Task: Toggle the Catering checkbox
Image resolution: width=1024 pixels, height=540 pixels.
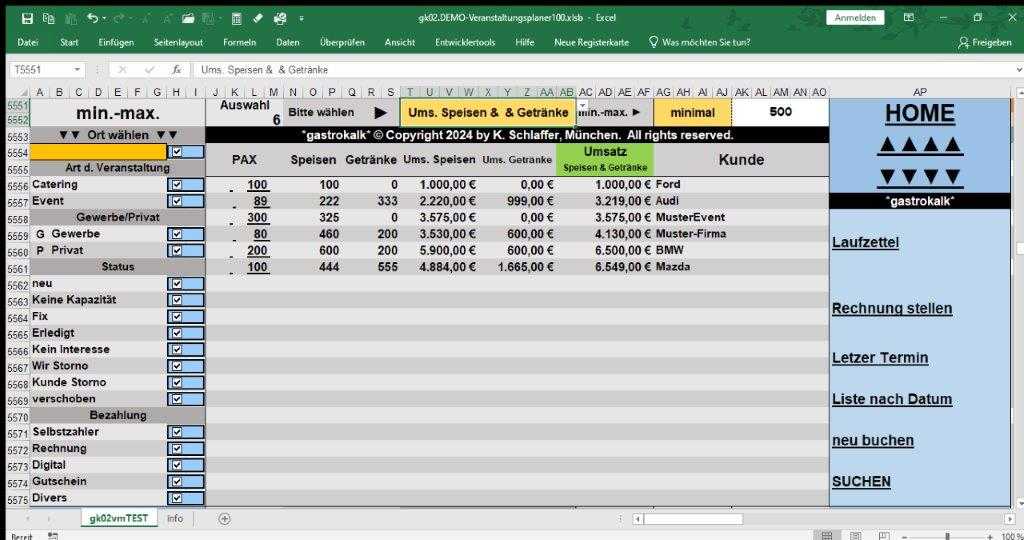Action: tap(177, 185)
